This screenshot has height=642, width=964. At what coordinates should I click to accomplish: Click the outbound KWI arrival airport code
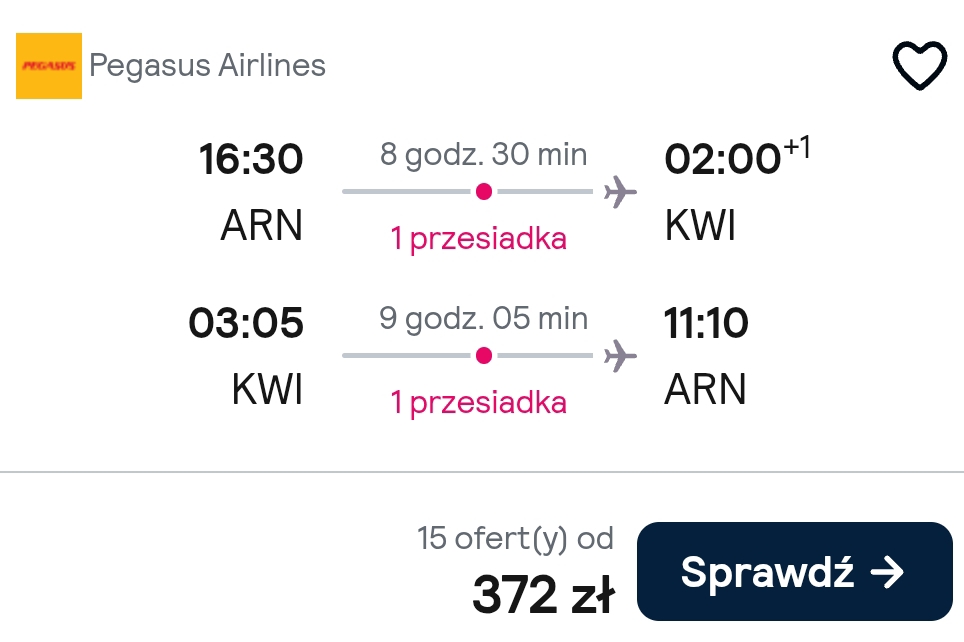pos(700,225)
